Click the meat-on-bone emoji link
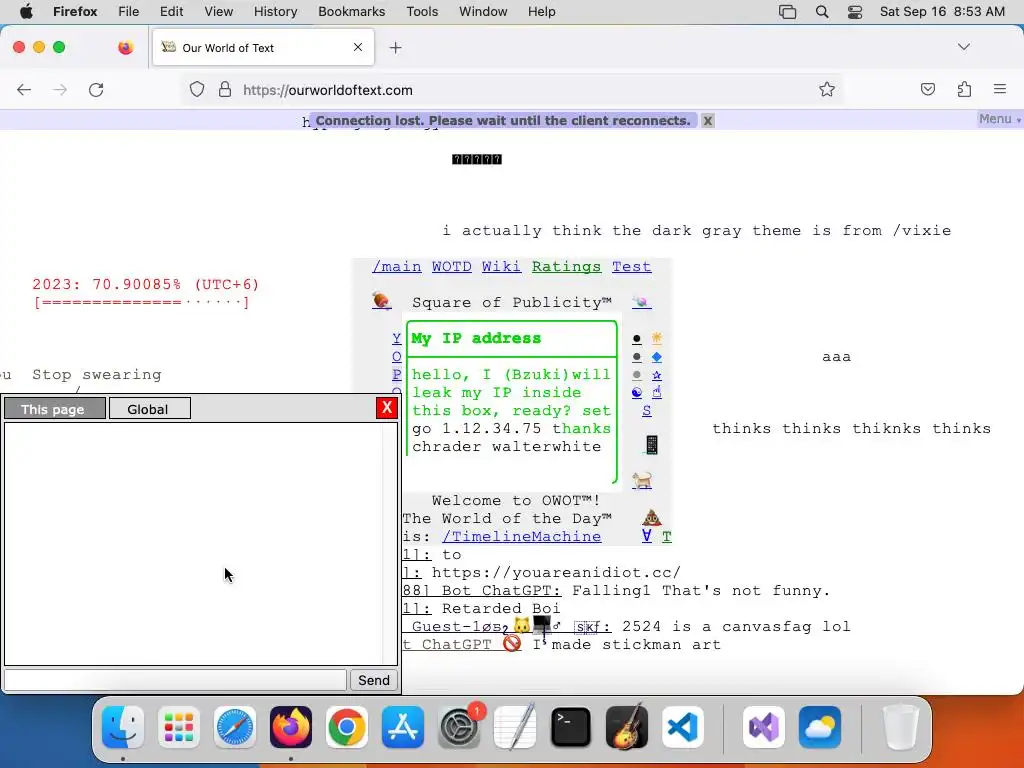The width and height of the screenshot is (1024, 768). [381, 301]
